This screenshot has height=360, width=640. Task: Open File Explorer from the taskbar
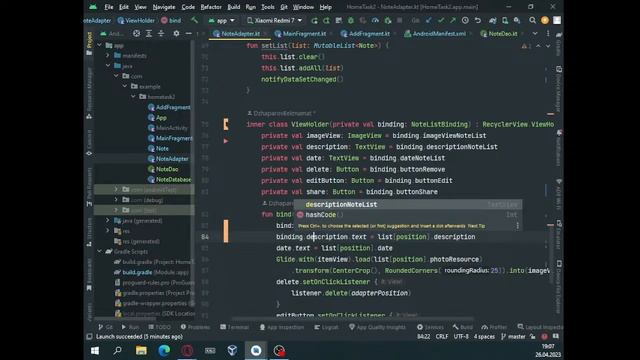click(x=141, y=351)
